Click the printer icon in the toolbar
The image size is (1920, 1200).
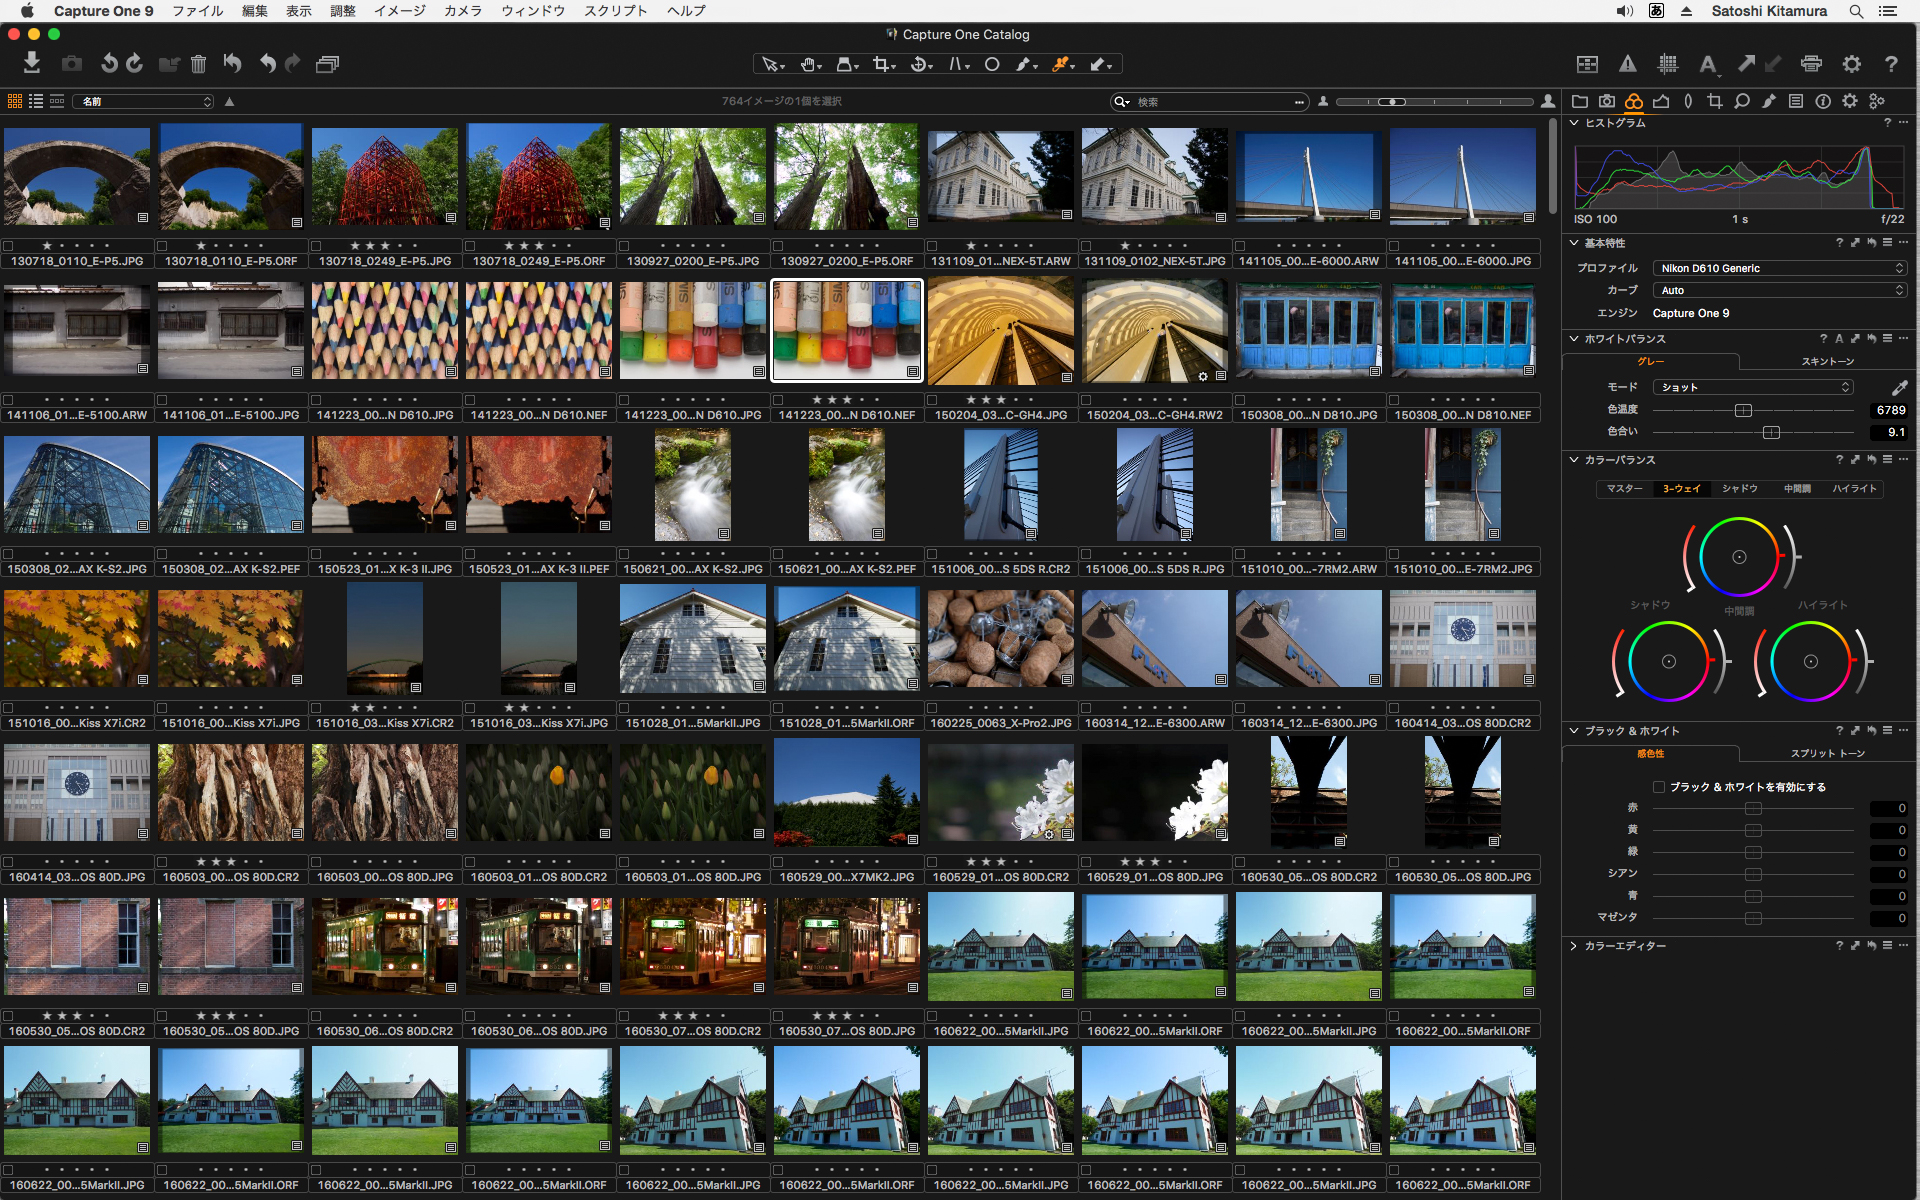pos(1811,64)
